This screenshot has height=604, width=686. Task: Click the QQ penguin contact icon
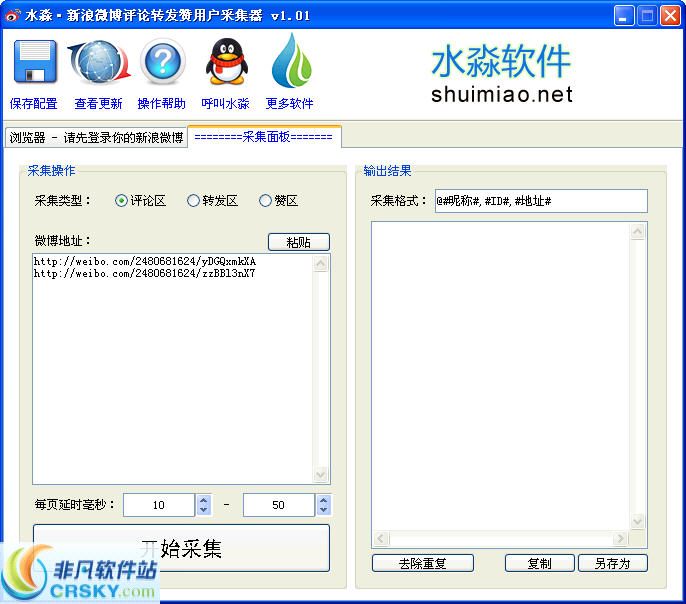click(227, 61)
